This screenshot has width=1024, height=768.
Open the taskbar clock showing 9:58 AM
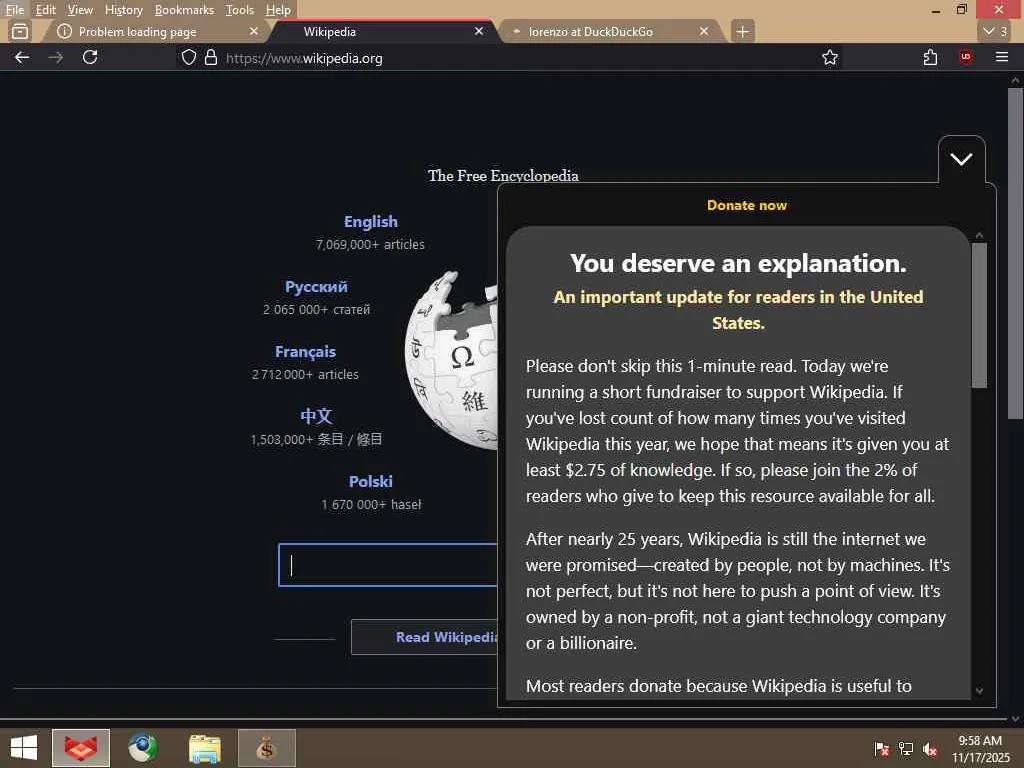pos(980,748)
